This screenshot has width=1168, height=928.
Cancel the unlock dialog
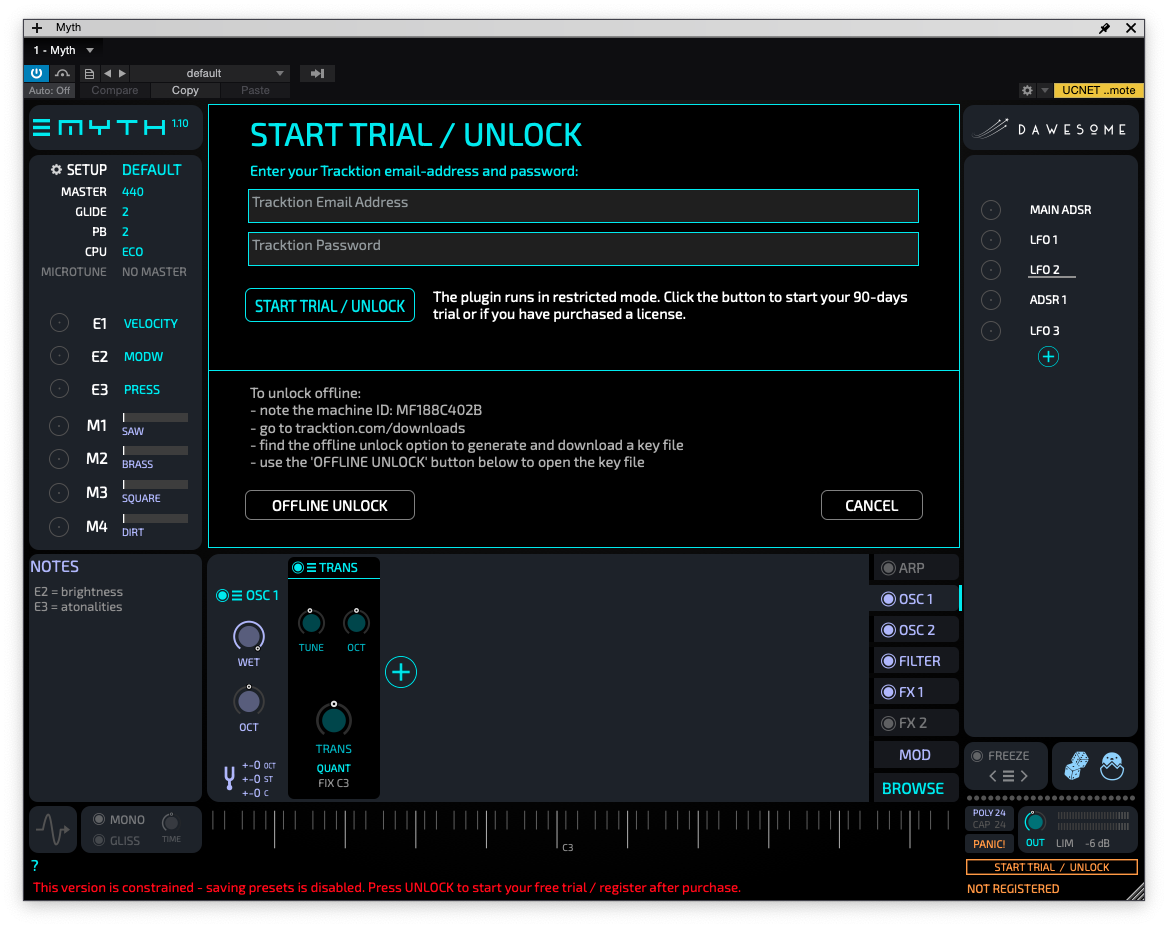[x=872, y=505]
